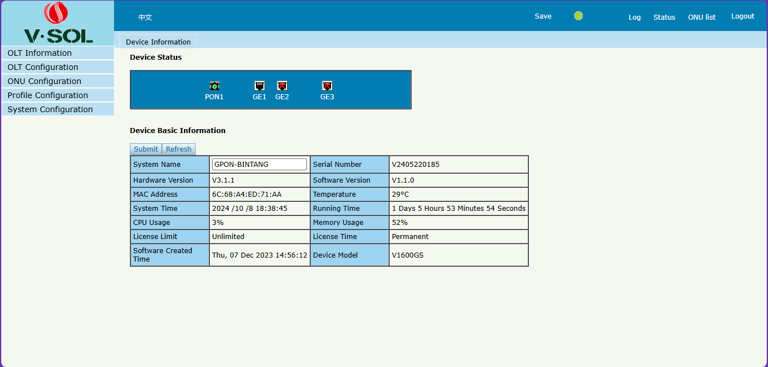Screen dimensions: 768x367
Task: Click the Serial Number label cell
Action: click(x=350, y=164)
